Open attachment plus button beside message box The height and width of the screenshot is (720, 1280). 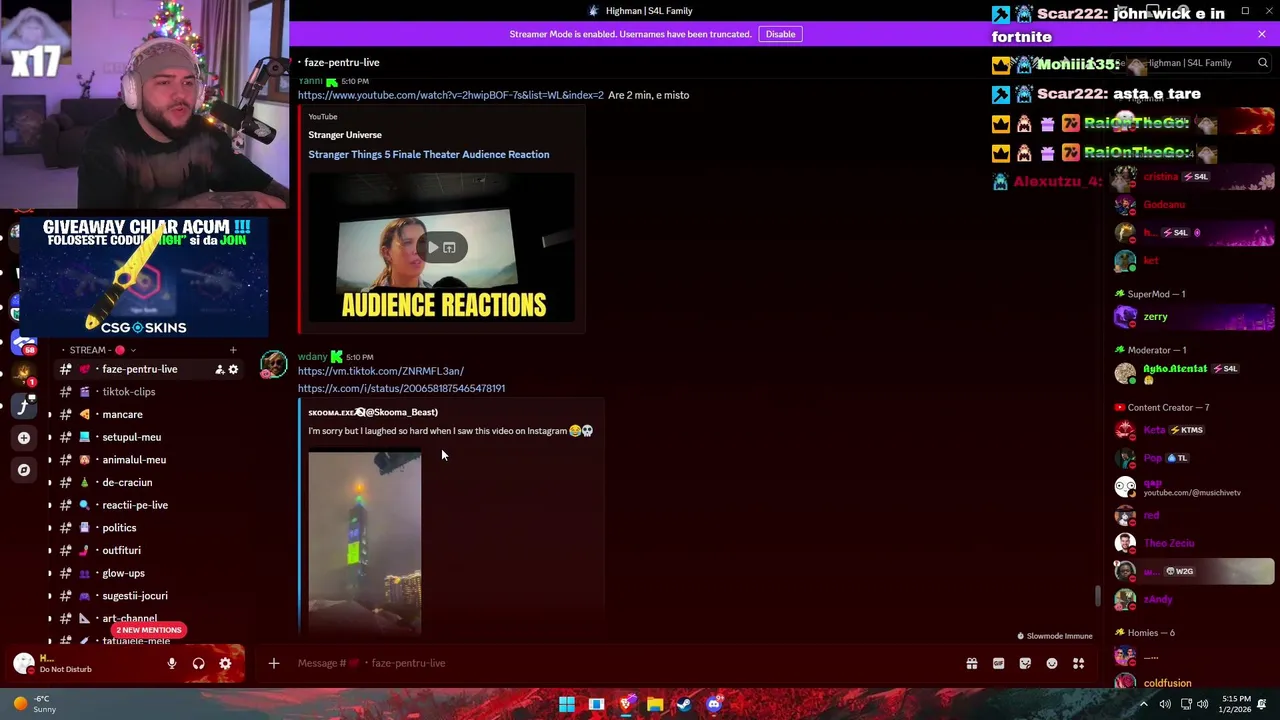point(273,663)
